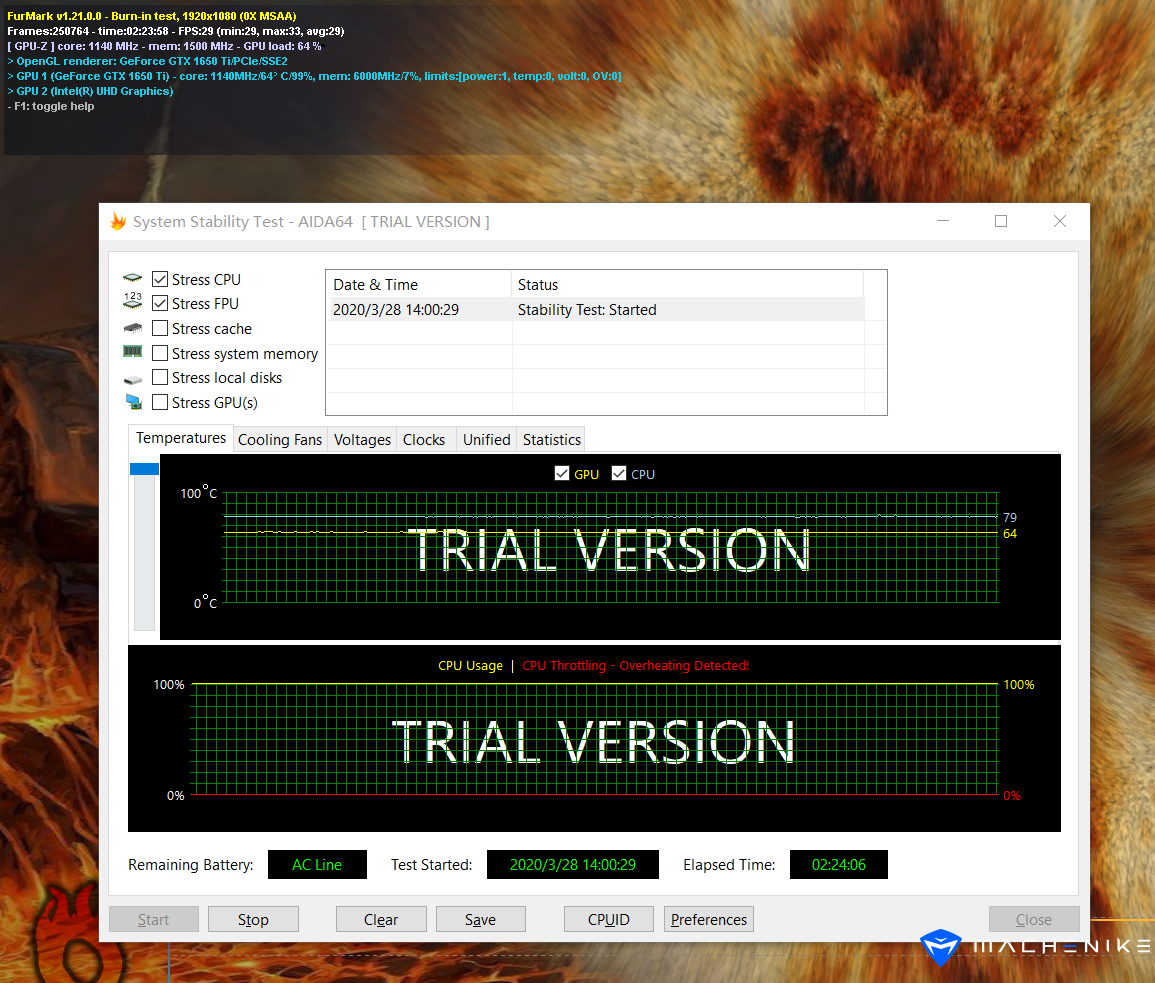View the Statistics tab

point(552,439)
